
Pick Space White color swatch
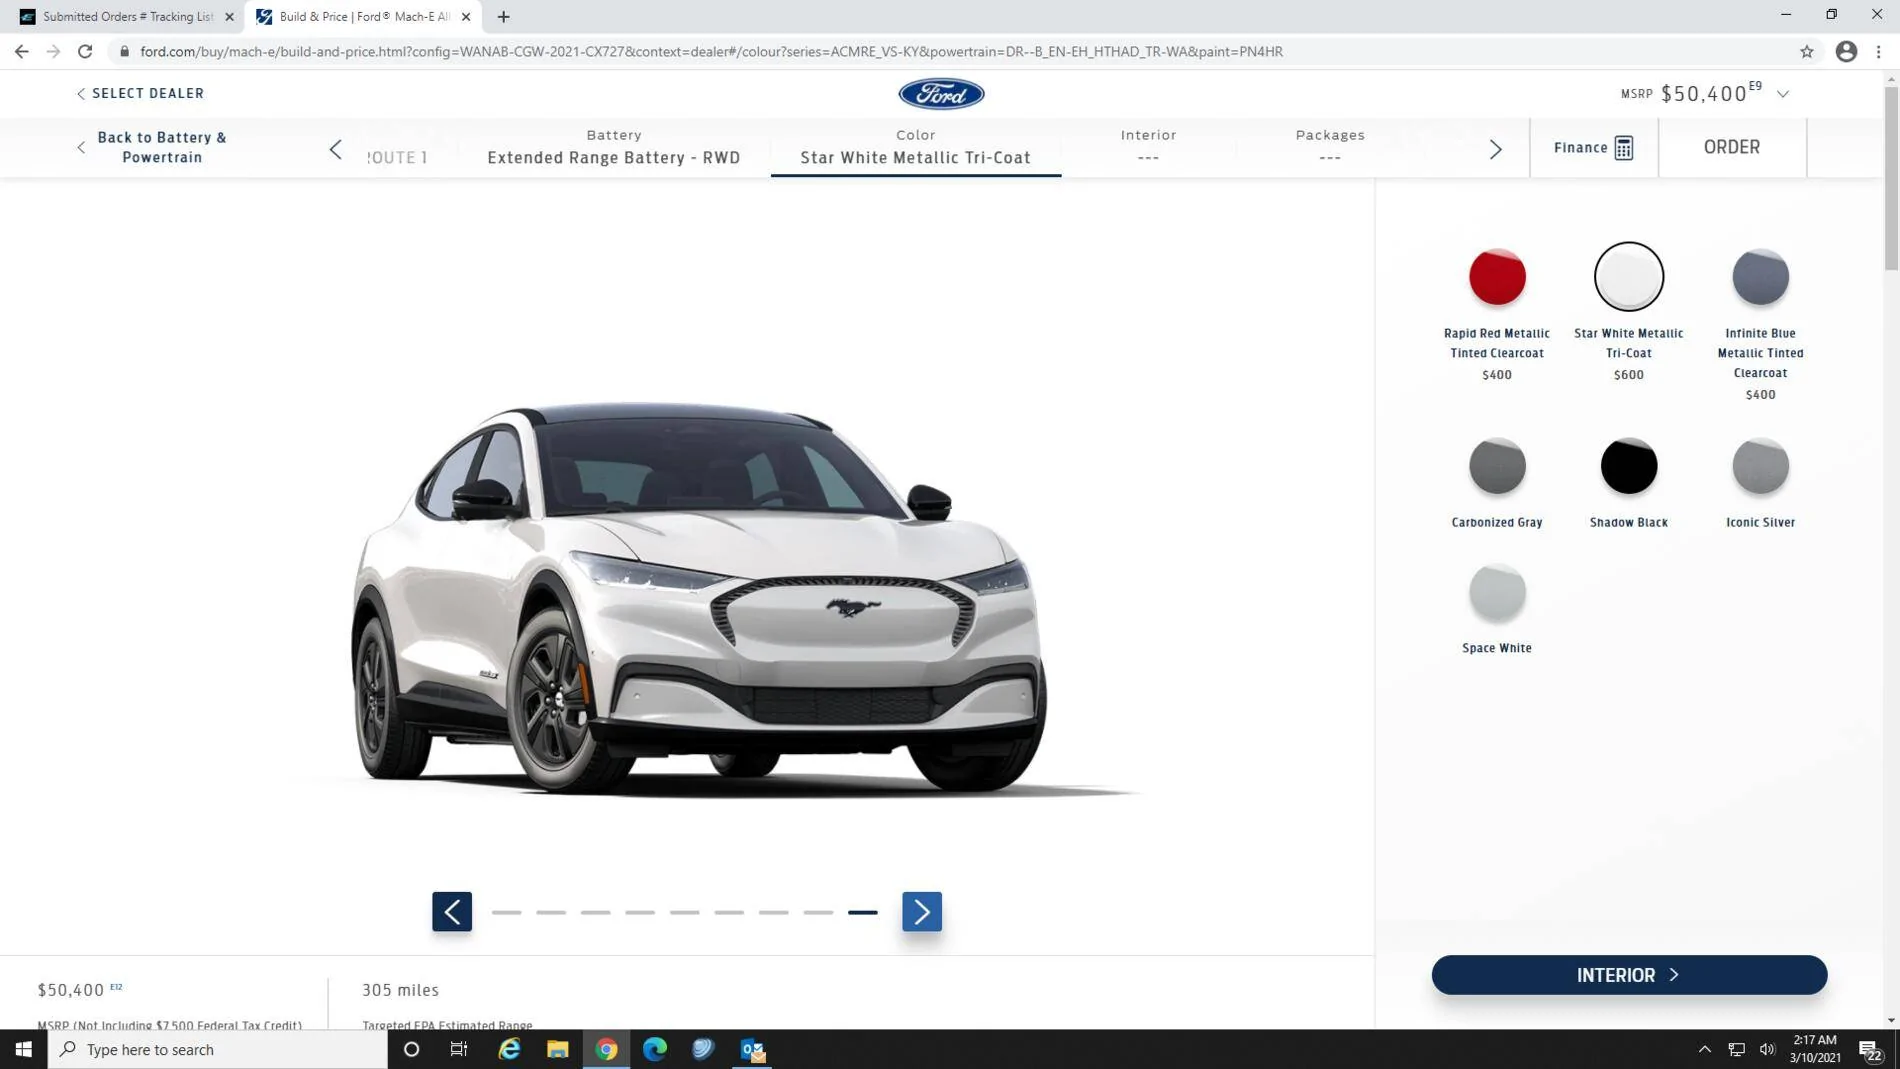[1497, 592]
